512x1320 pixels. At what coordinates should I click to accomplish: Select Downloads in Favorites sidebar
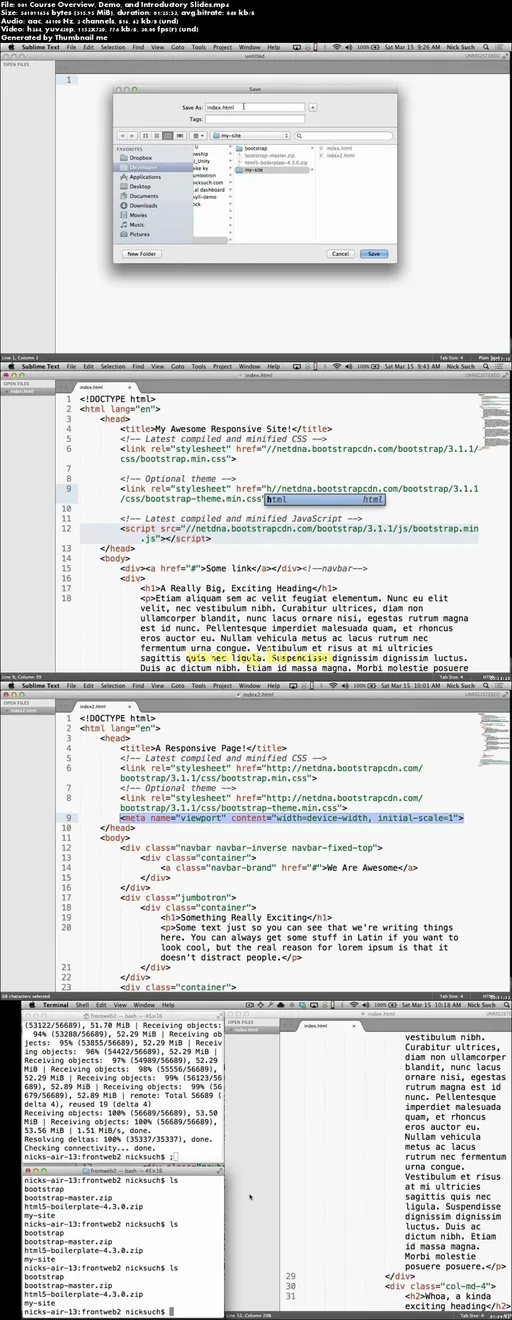(143, 205)
